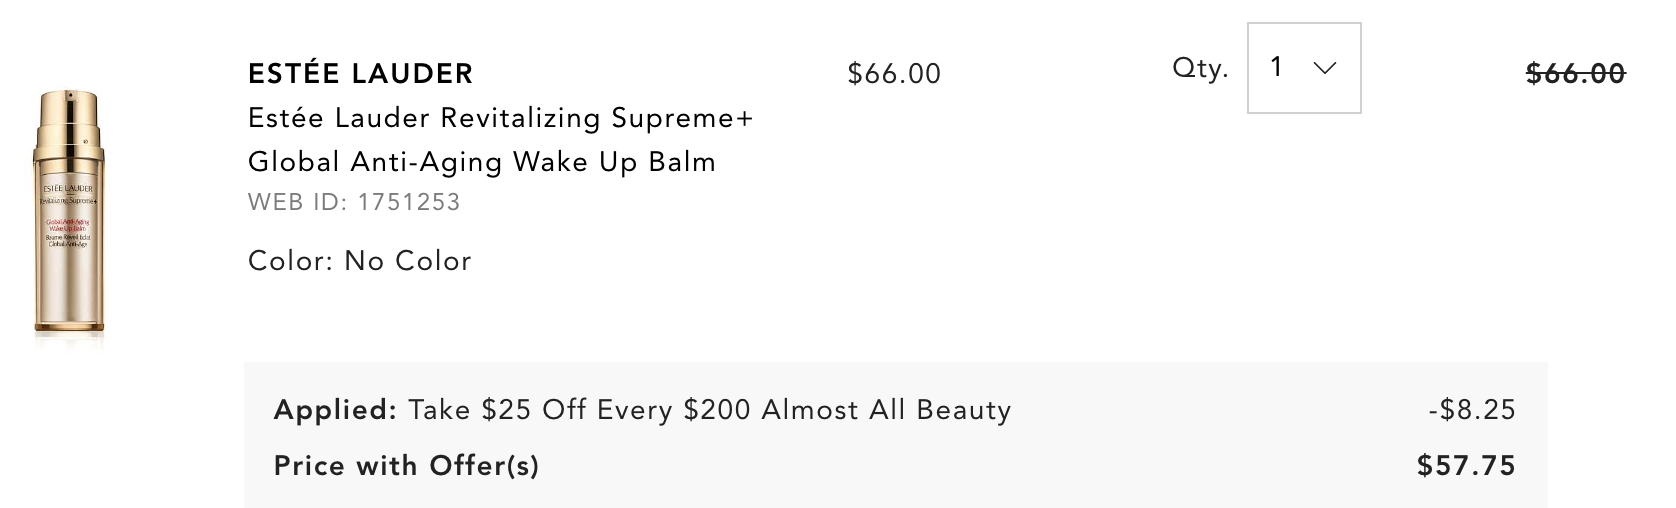1676x508 pixels.
Task: Click the quantity value 1
Action: coord(1276,67)
